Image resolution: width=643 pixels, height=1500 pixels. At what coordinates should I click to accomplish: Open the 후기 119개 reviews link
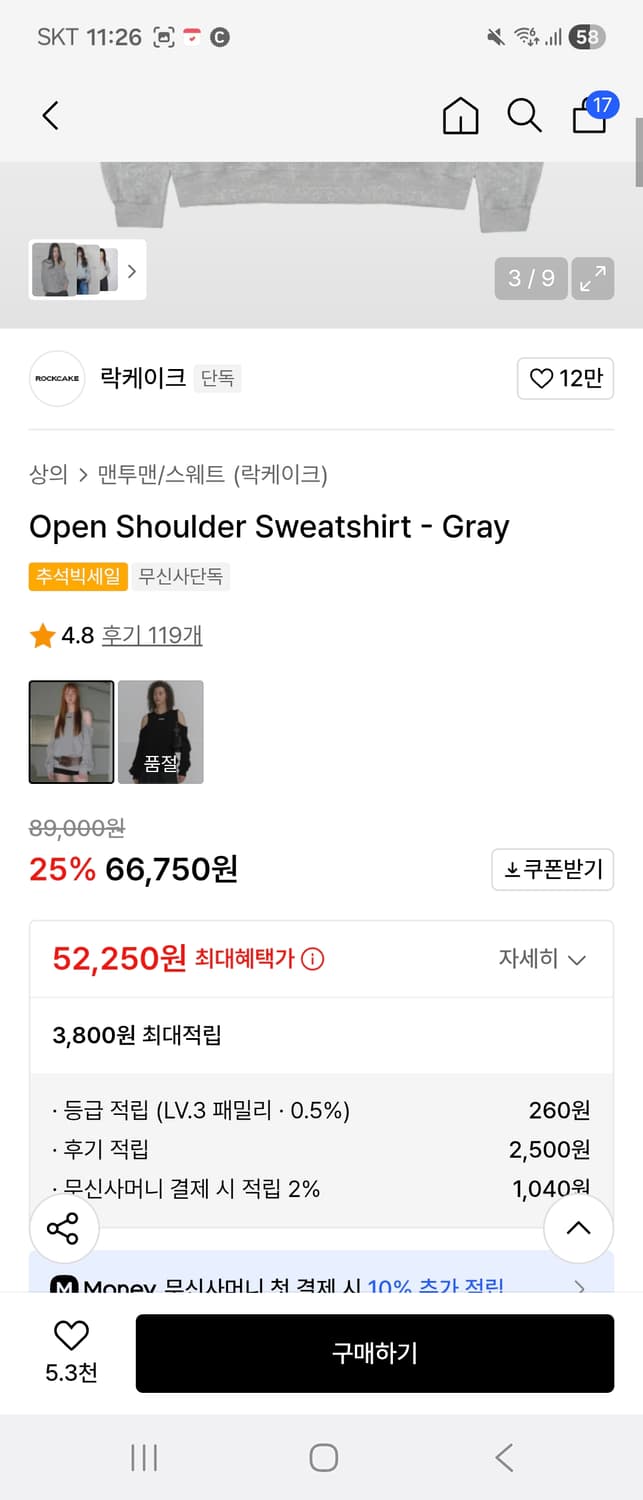point(152,635)
